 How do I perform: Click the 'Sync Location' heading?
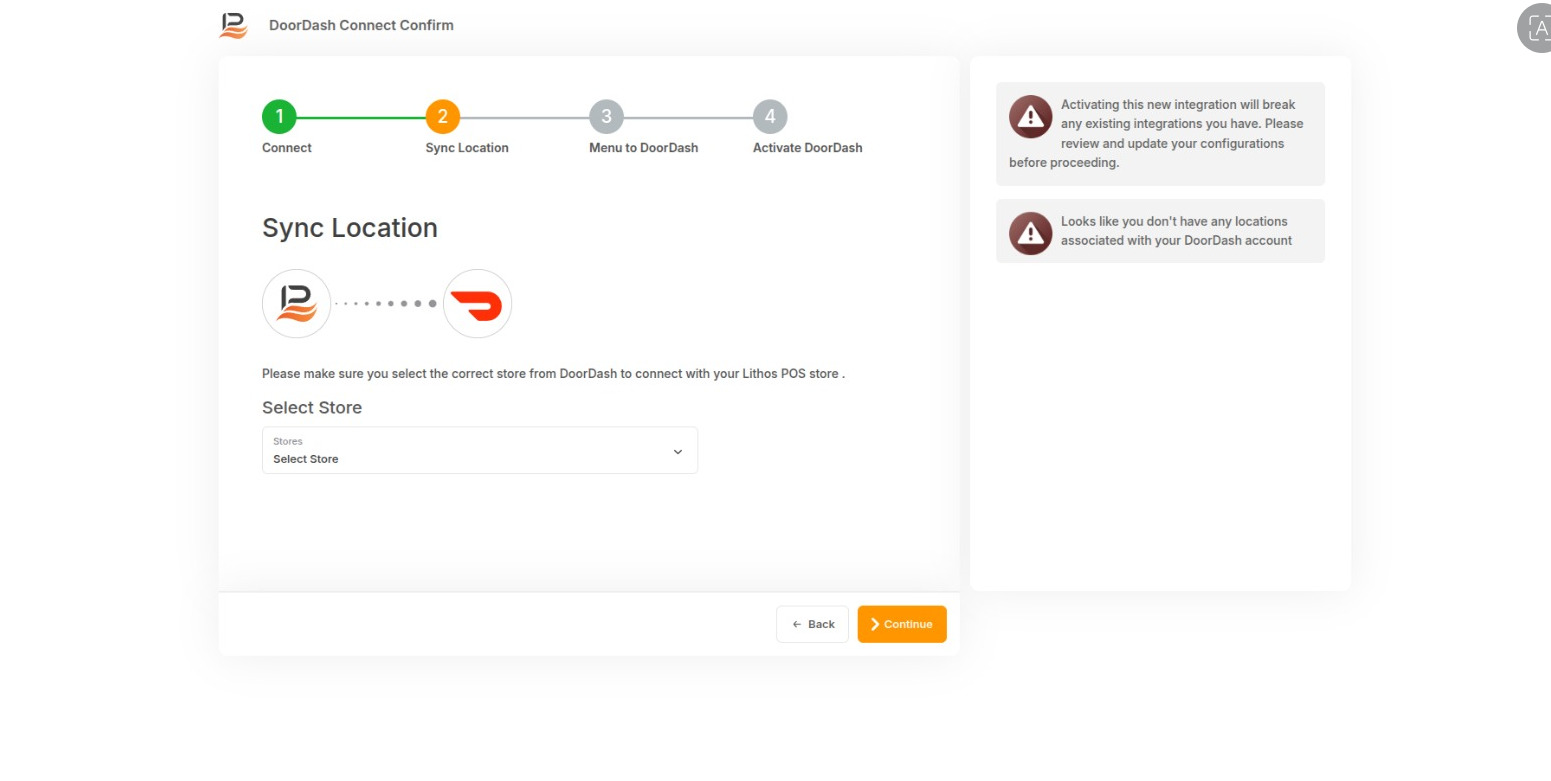(x=350, y=228)
